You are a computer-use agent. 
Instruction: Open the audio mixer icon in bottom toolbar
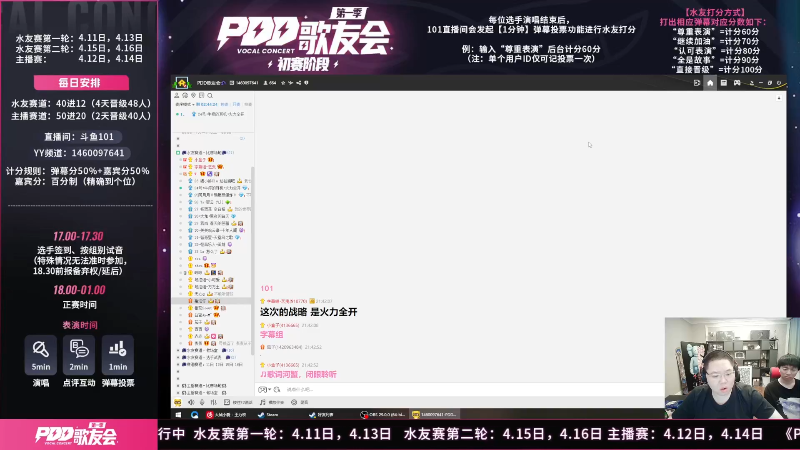pos(213,403)
